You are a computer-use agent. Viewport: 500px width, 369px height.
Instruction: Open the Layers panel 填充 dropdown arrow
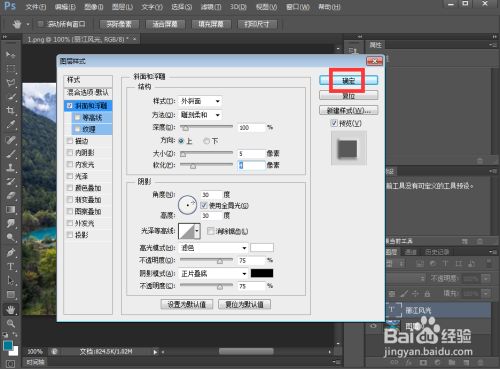pos(486,294)
